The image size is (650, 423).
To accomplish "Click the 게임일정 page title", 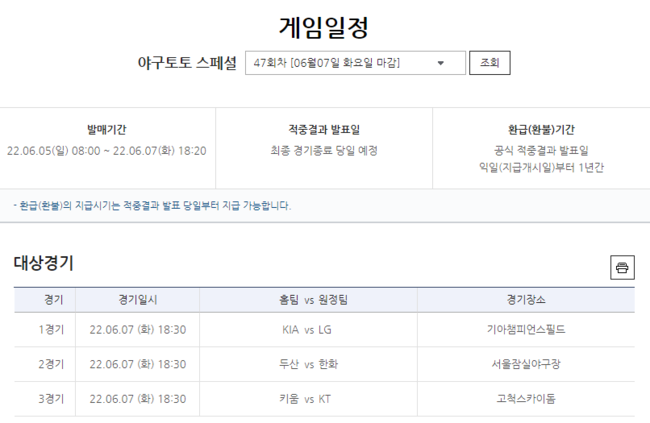I will [x=324, y=26].
